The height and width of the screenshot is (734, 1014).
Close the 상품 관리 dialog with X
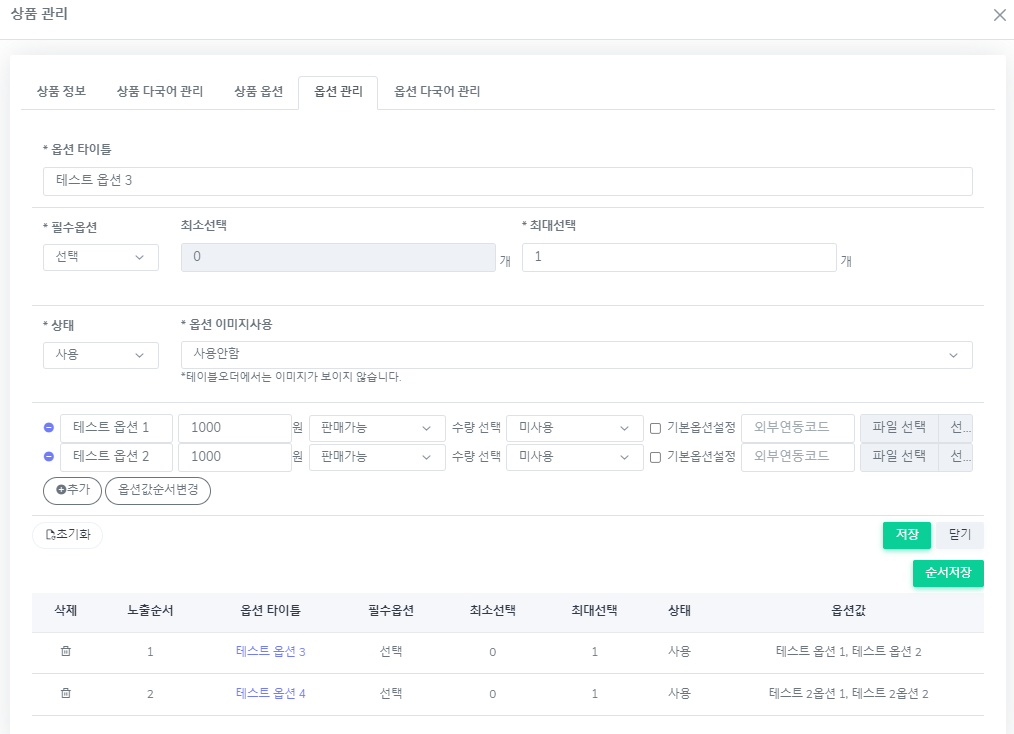click(x=999, y=15)
